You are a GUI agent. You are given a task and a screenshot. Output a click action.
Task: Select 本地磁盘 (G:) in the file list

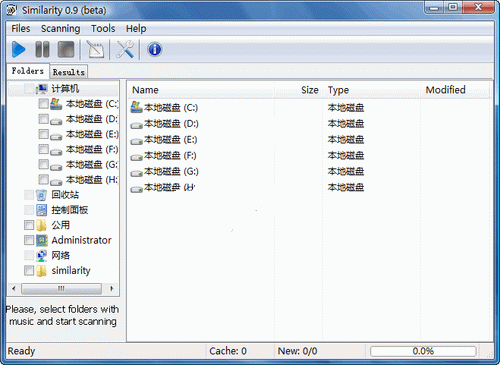click(171, 171)
